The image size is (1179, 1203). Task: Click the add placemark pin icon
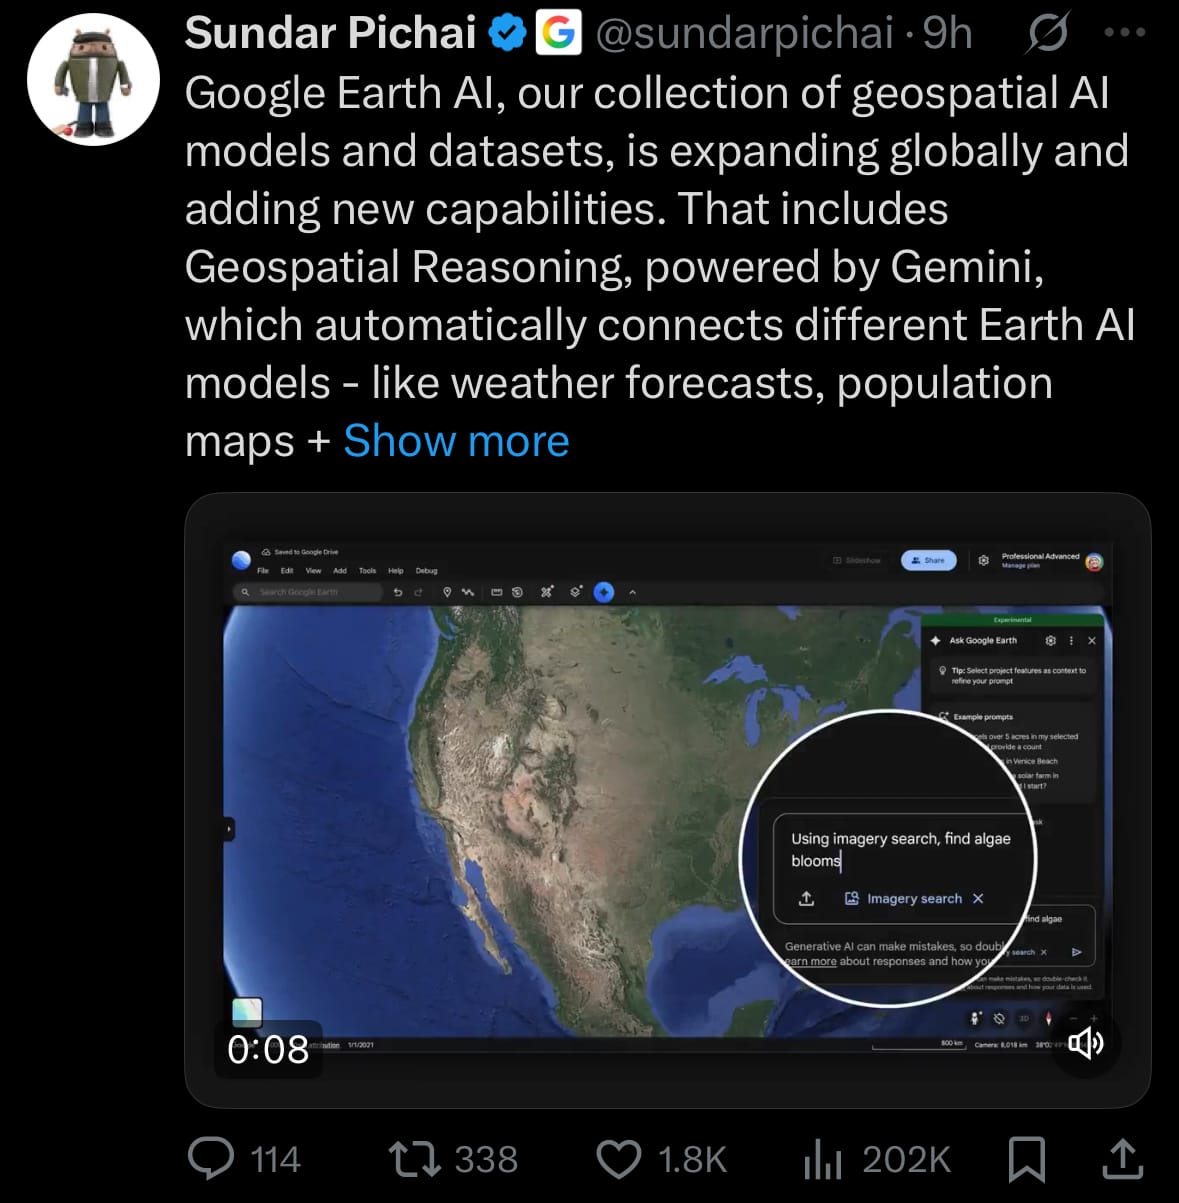pos(447,592)
